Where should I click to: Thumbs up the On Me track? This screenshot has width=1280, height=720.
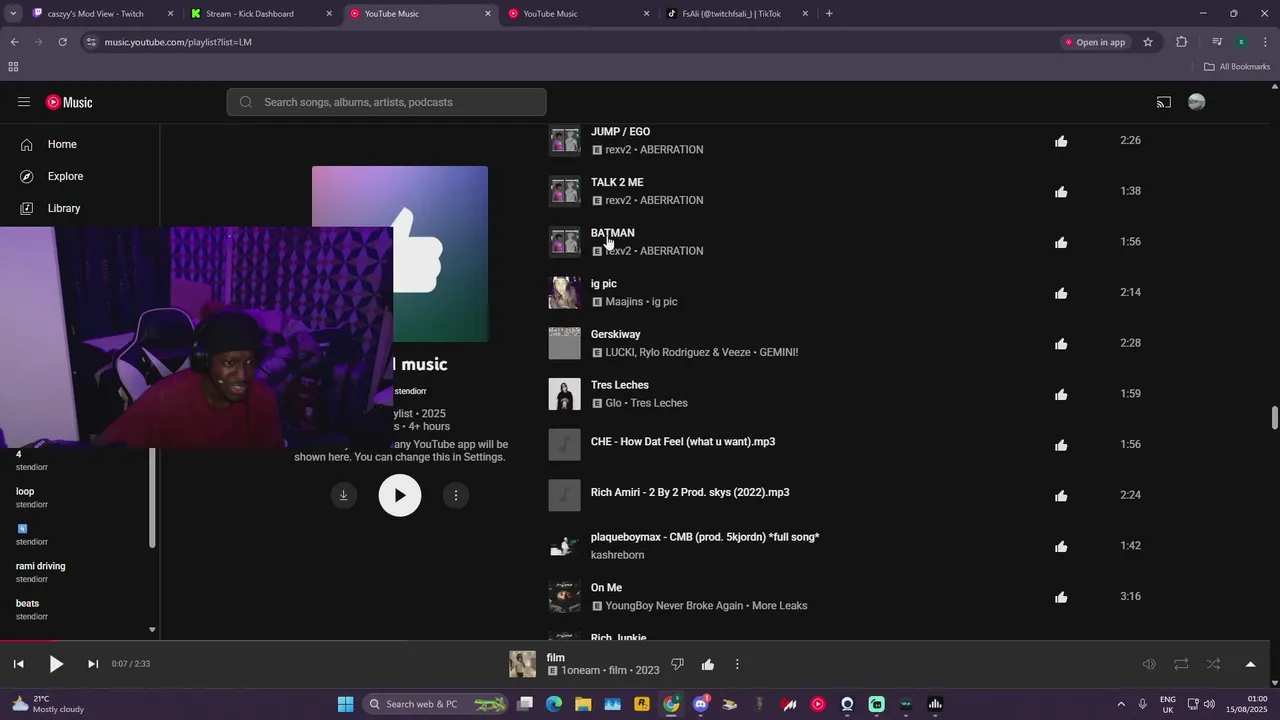[1061, 597]
